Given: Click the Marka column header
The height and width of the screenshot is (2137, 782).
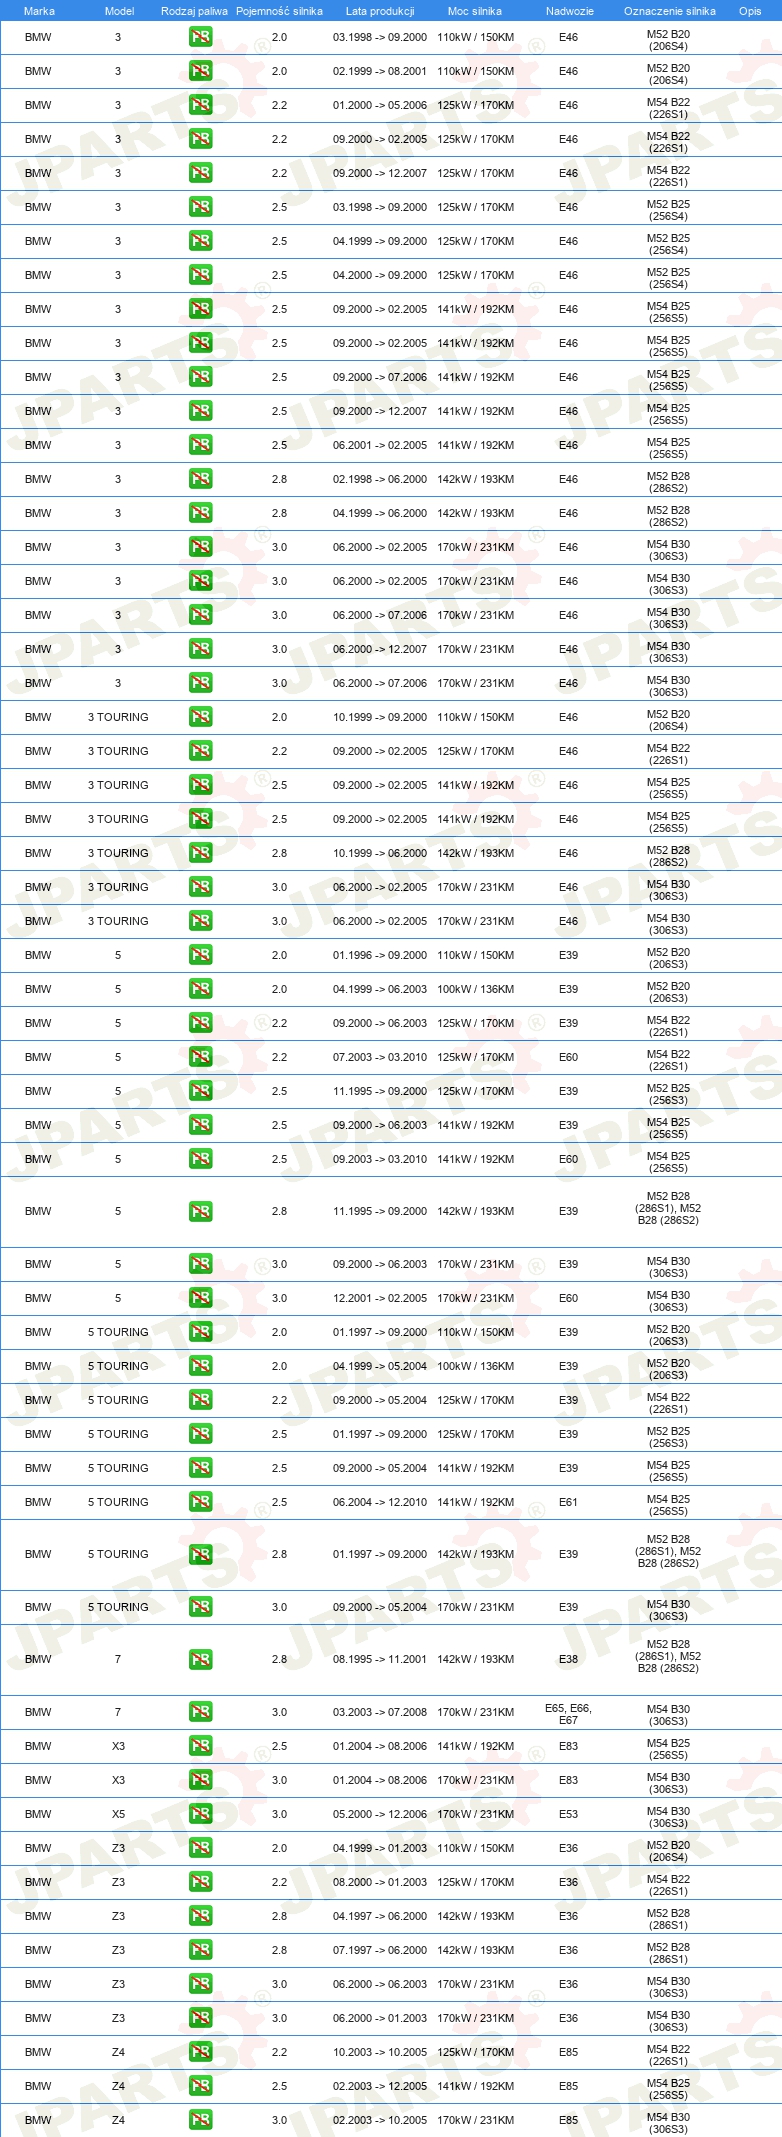Looking at the screenshot, I should pyautogui.click(x=39, y=11).
